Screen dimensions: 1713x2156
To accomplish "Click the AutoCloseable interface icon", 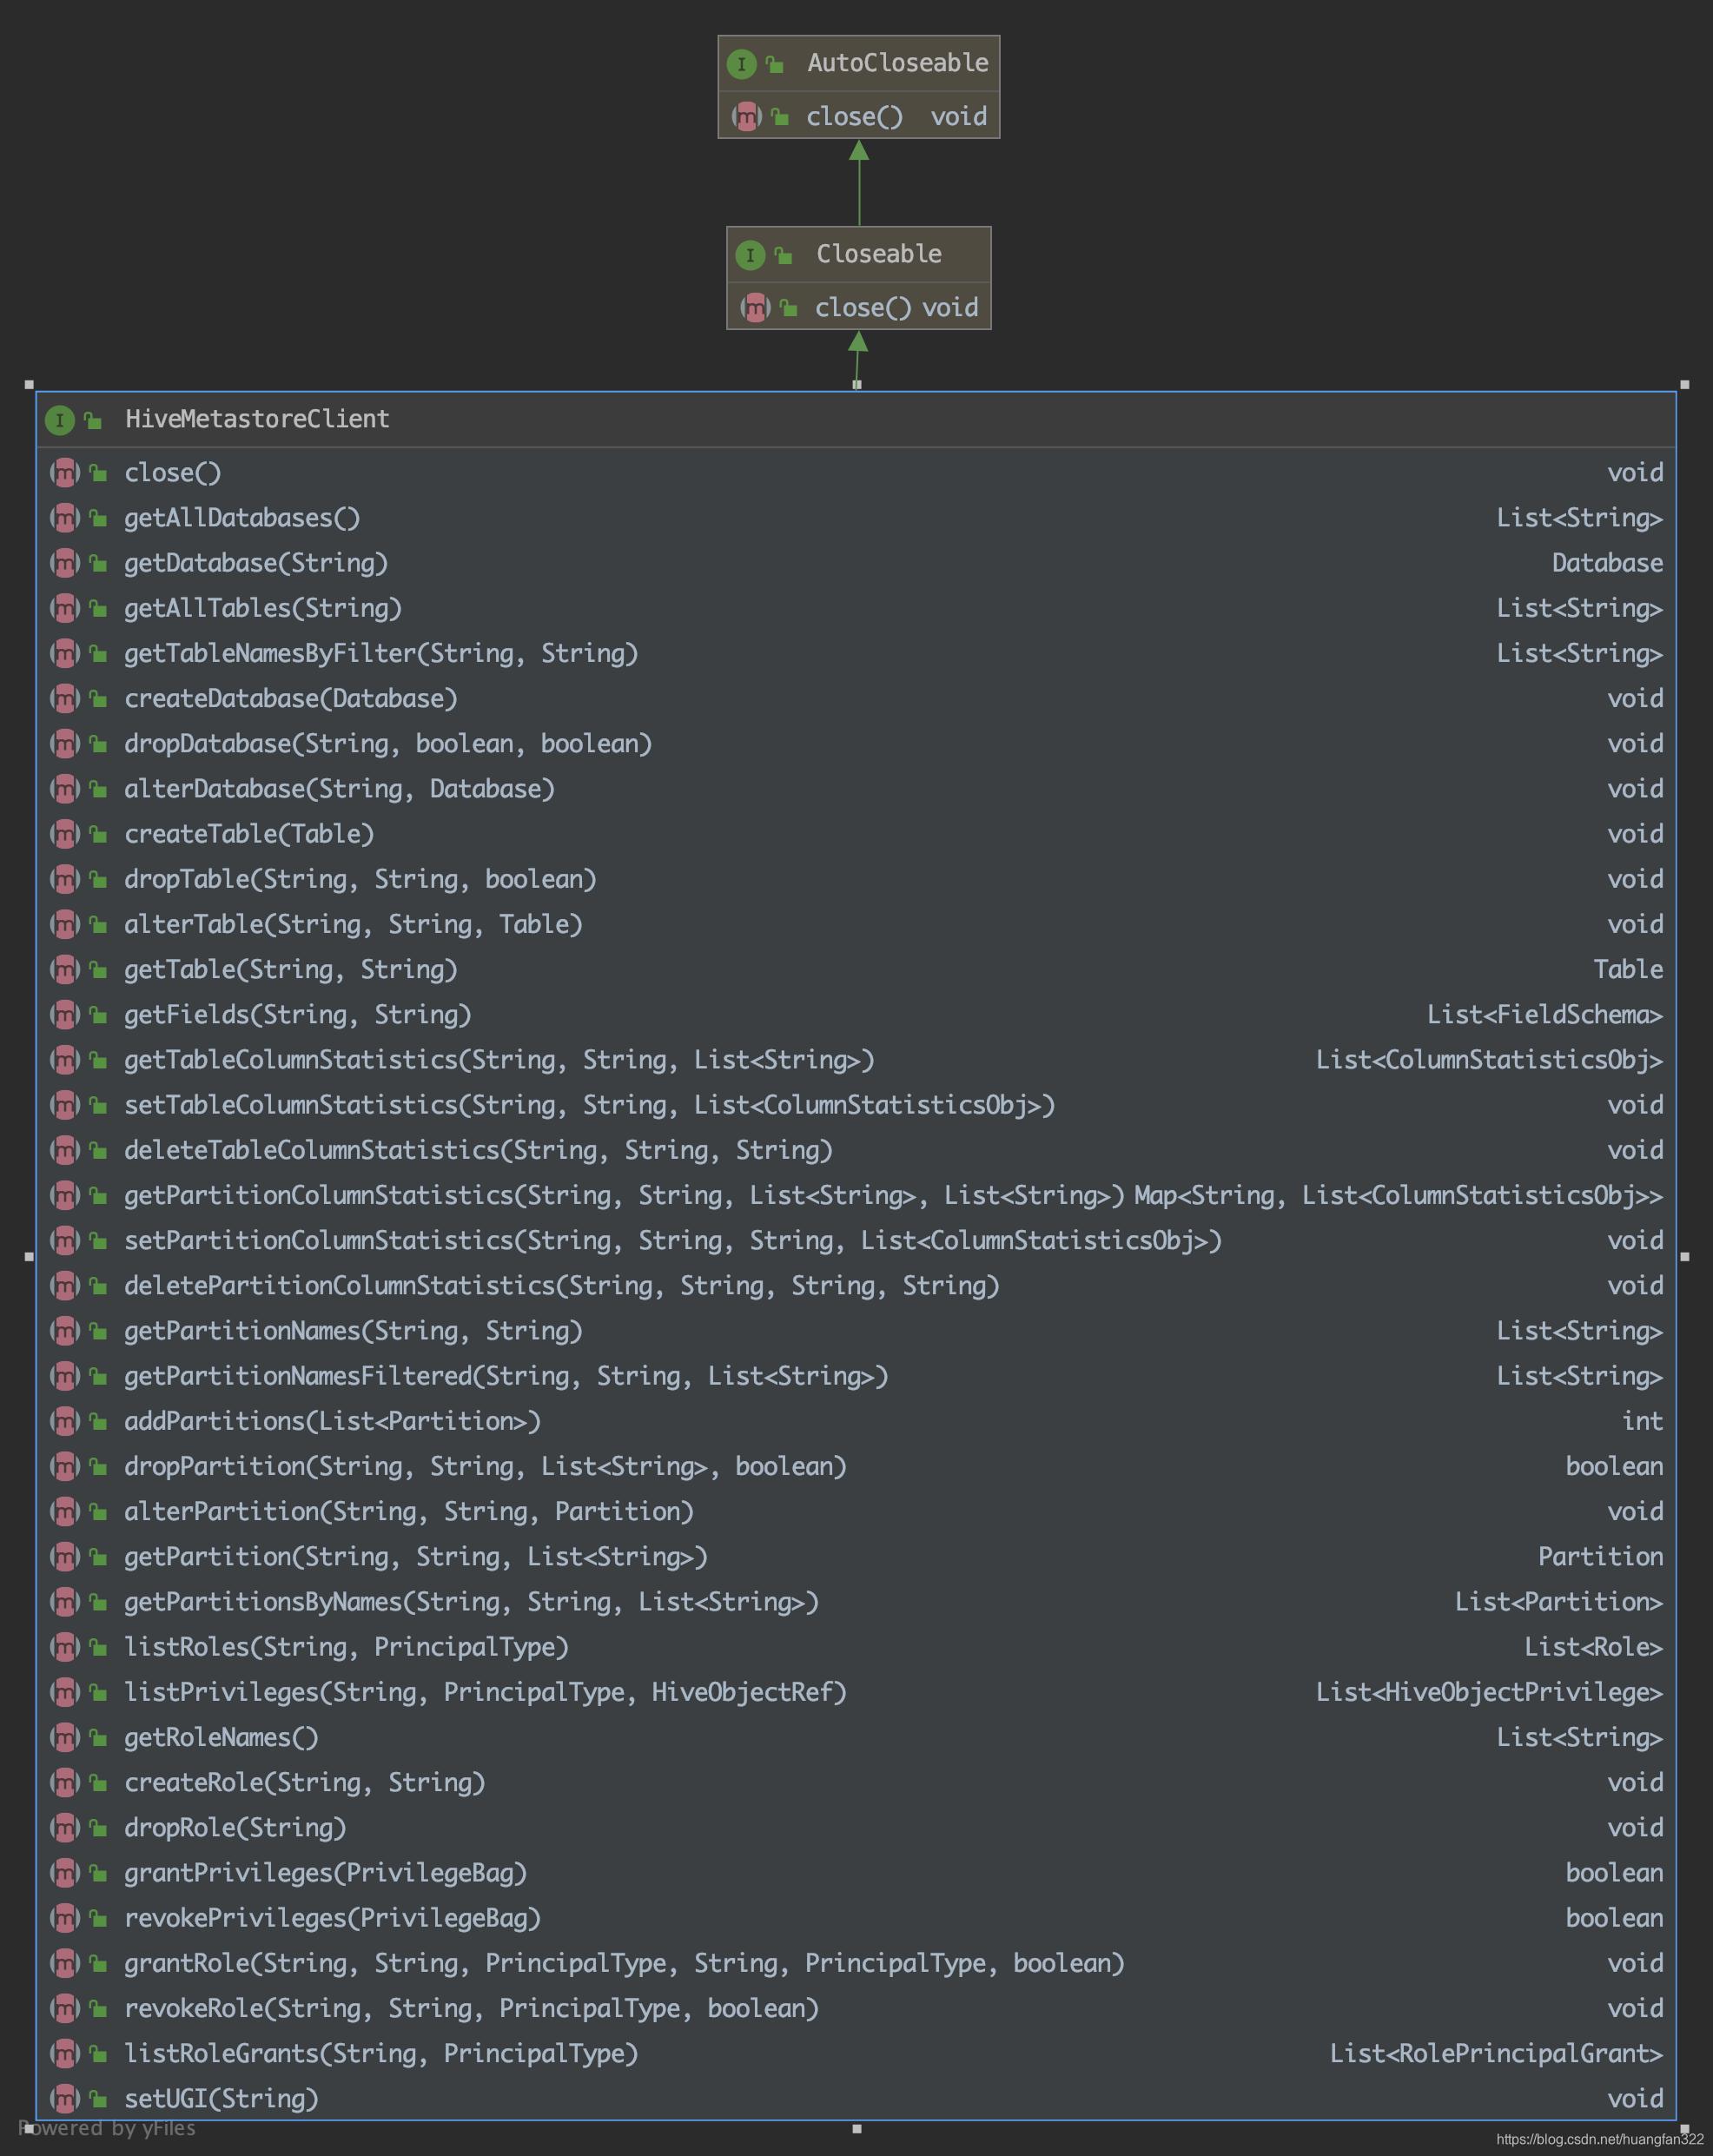I will 741,64.
